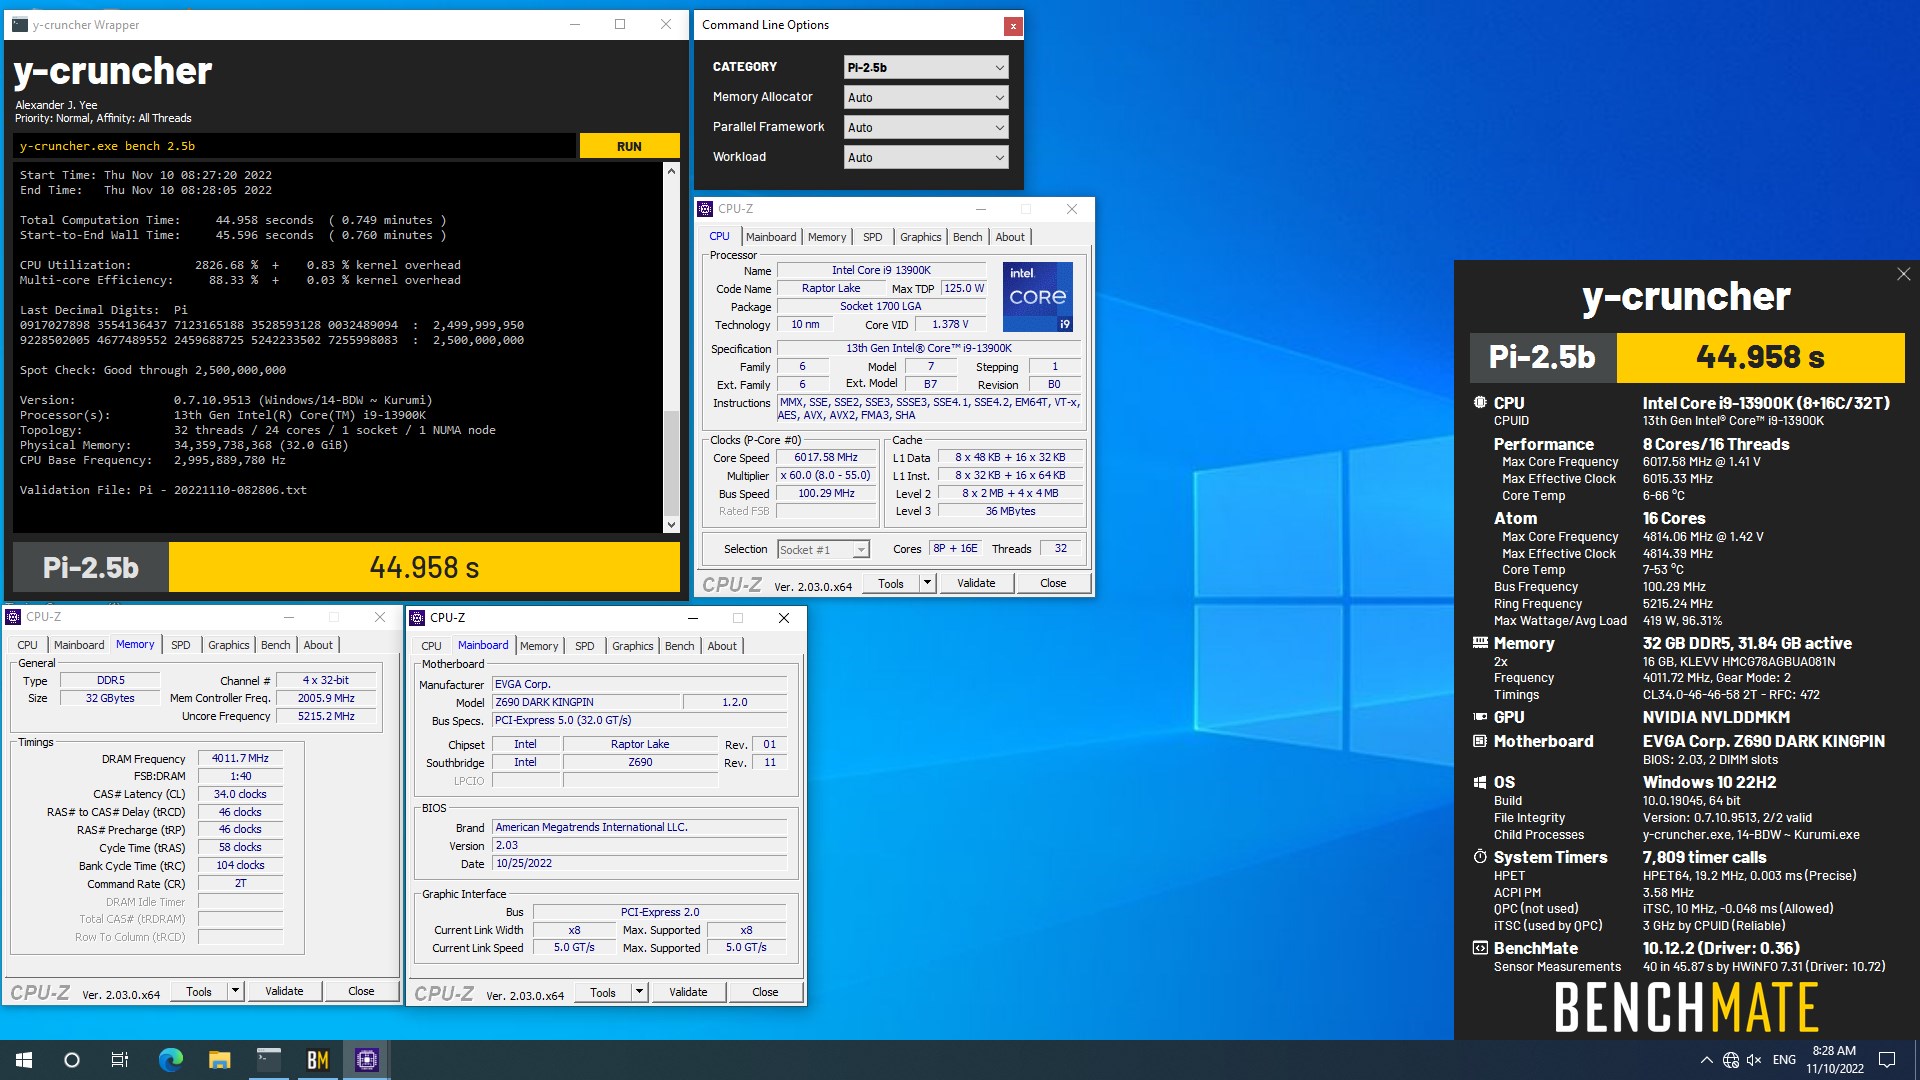This screenshot has width=1920, height=1080.
Task: Open network globe tray icon
Action: (1731, 1060)
